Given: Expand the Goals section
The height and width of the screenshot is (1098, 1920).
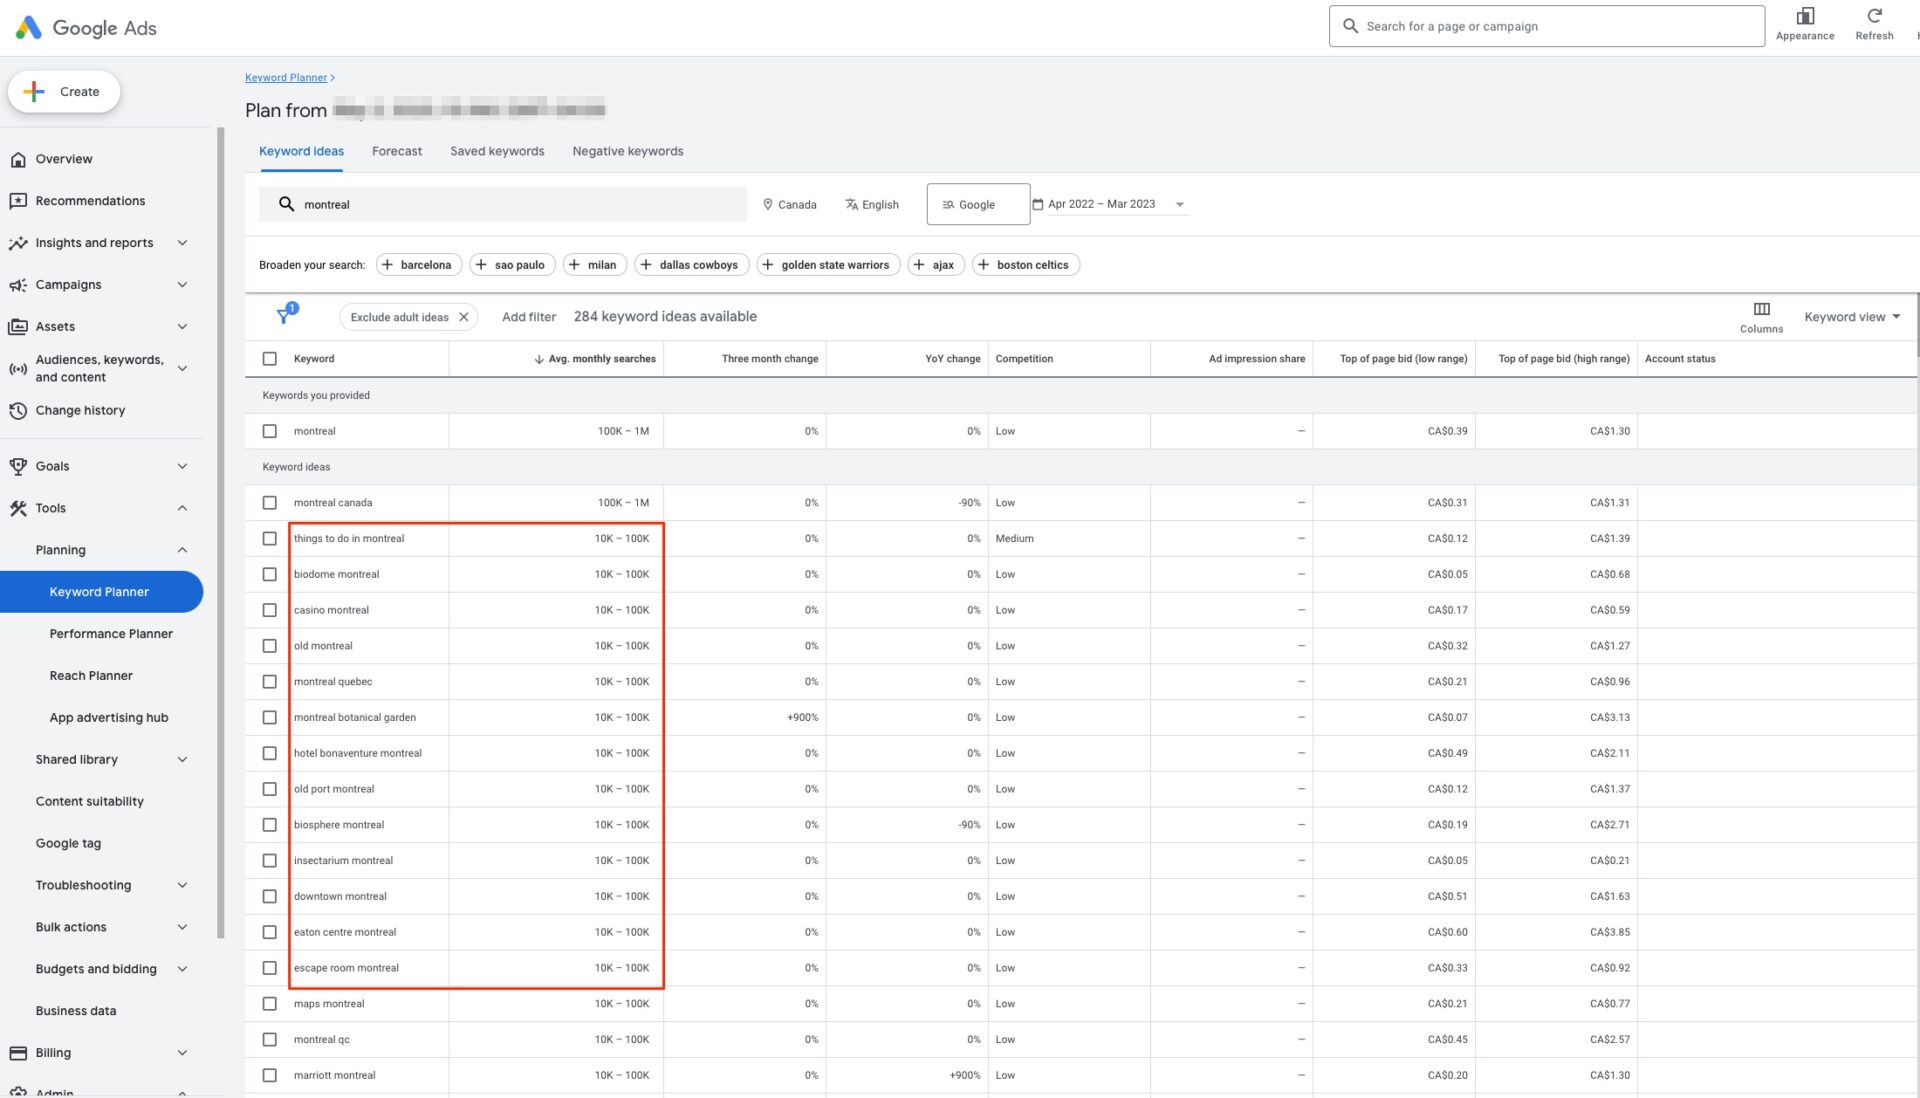Looking at the screenshot, I should coord(182,466).
